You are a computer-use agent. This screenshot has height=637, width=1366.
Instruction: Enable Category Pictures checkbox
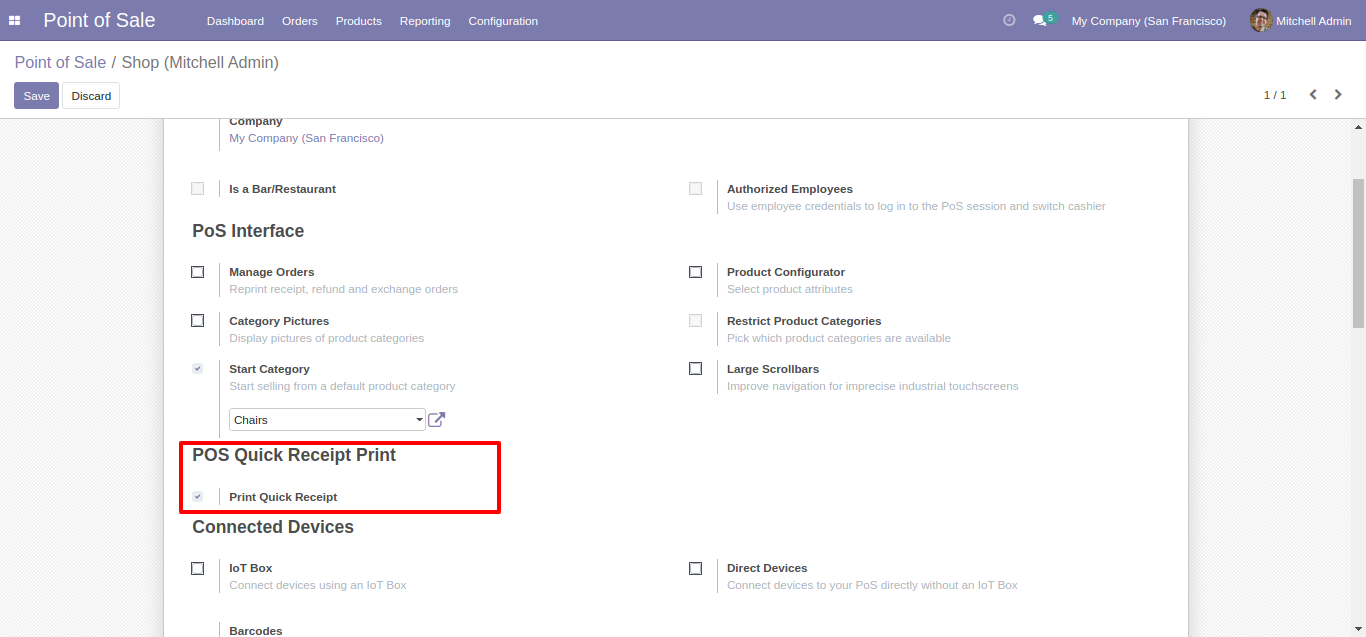(x=198, y=321)
